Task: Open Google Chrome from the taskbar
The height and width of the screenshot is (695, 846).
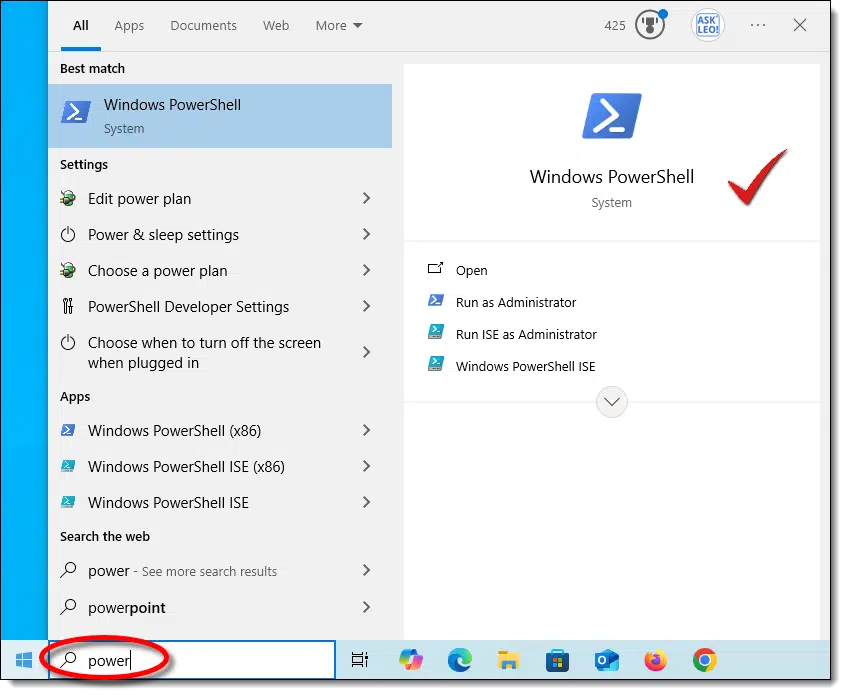Action: (x=705, y=660)
